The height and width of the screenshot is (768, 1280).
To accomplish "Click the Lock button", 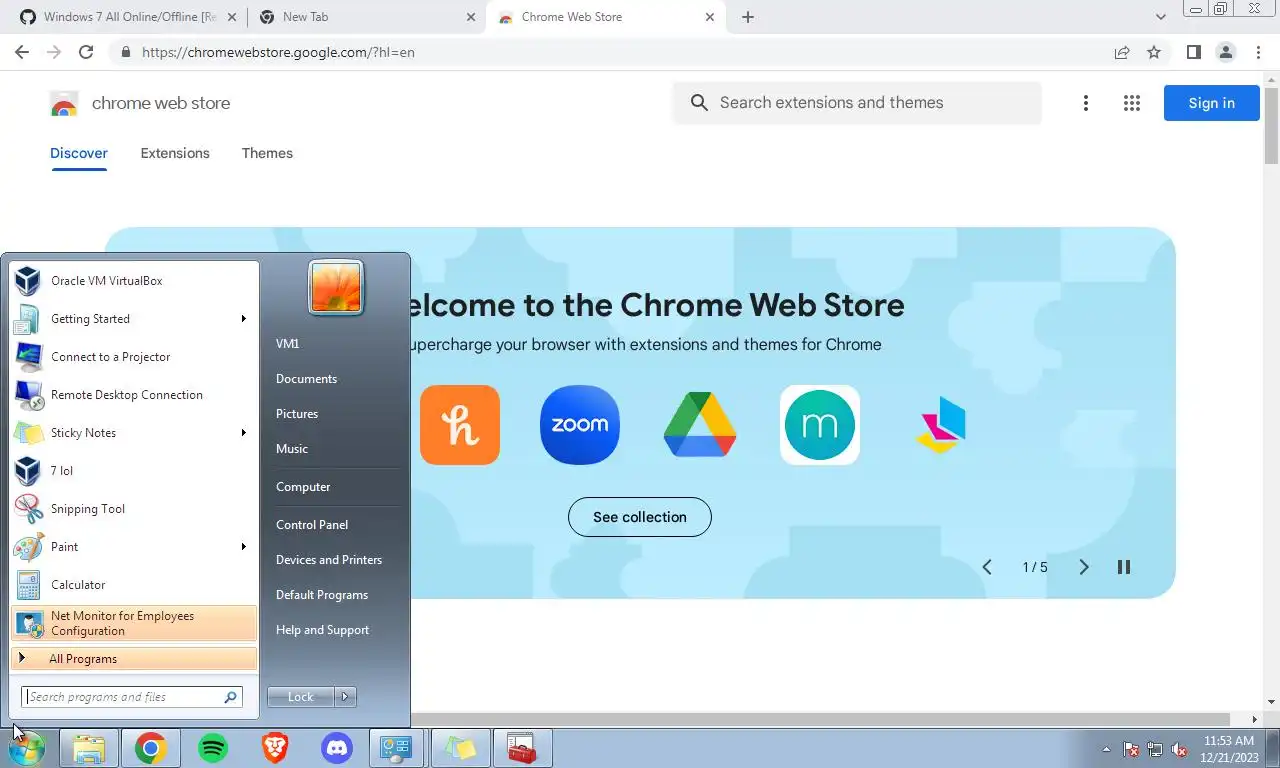I will (301, 697).
